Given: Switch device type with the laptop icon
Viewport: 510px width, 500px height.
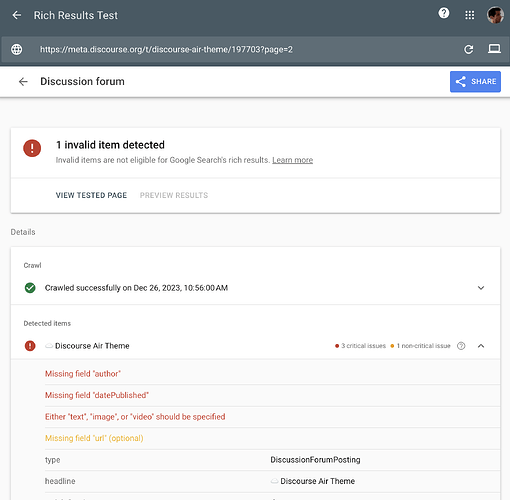Looking at the screenshot, I should pos(494,49).
